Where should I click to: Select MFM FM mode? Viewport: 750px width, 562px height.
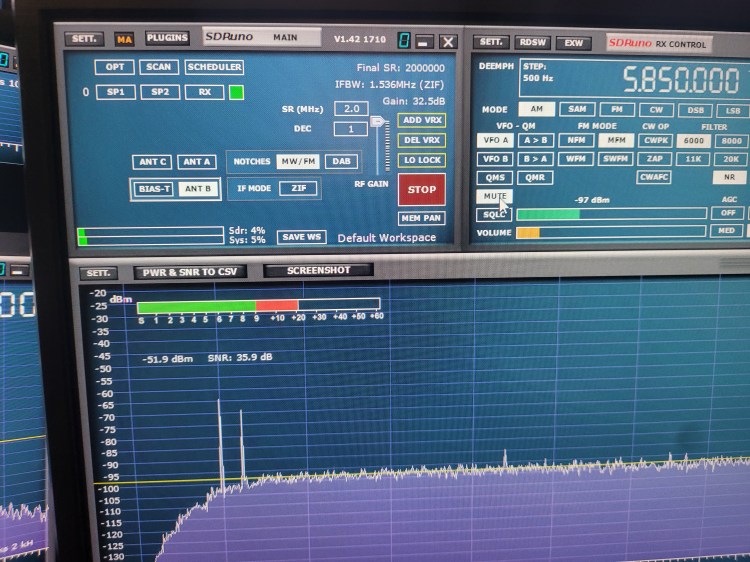[x=616, y=140]
